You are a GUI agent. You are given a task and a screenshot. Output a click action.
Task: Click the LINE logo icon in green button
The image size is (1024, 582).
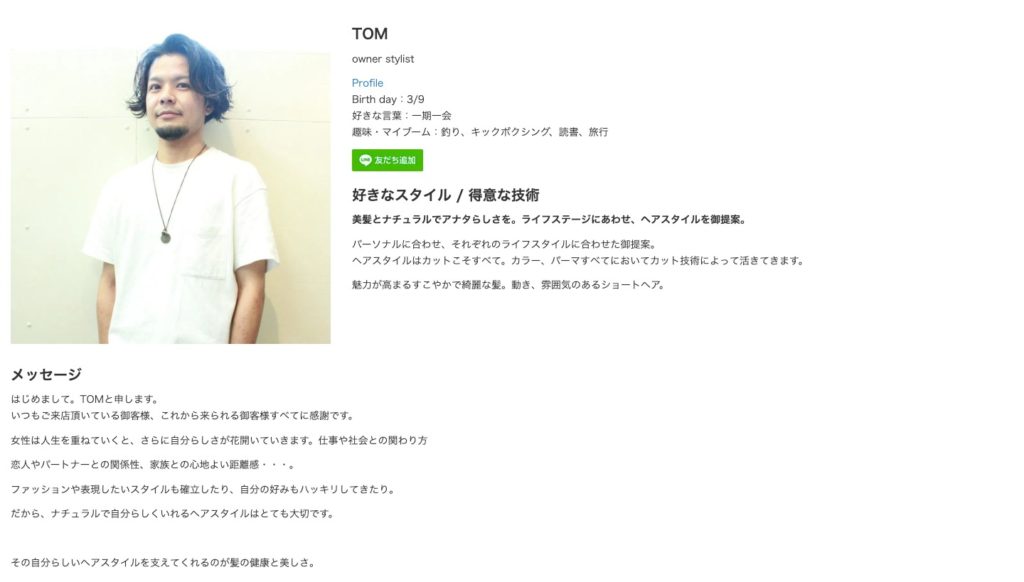[365, 160]
